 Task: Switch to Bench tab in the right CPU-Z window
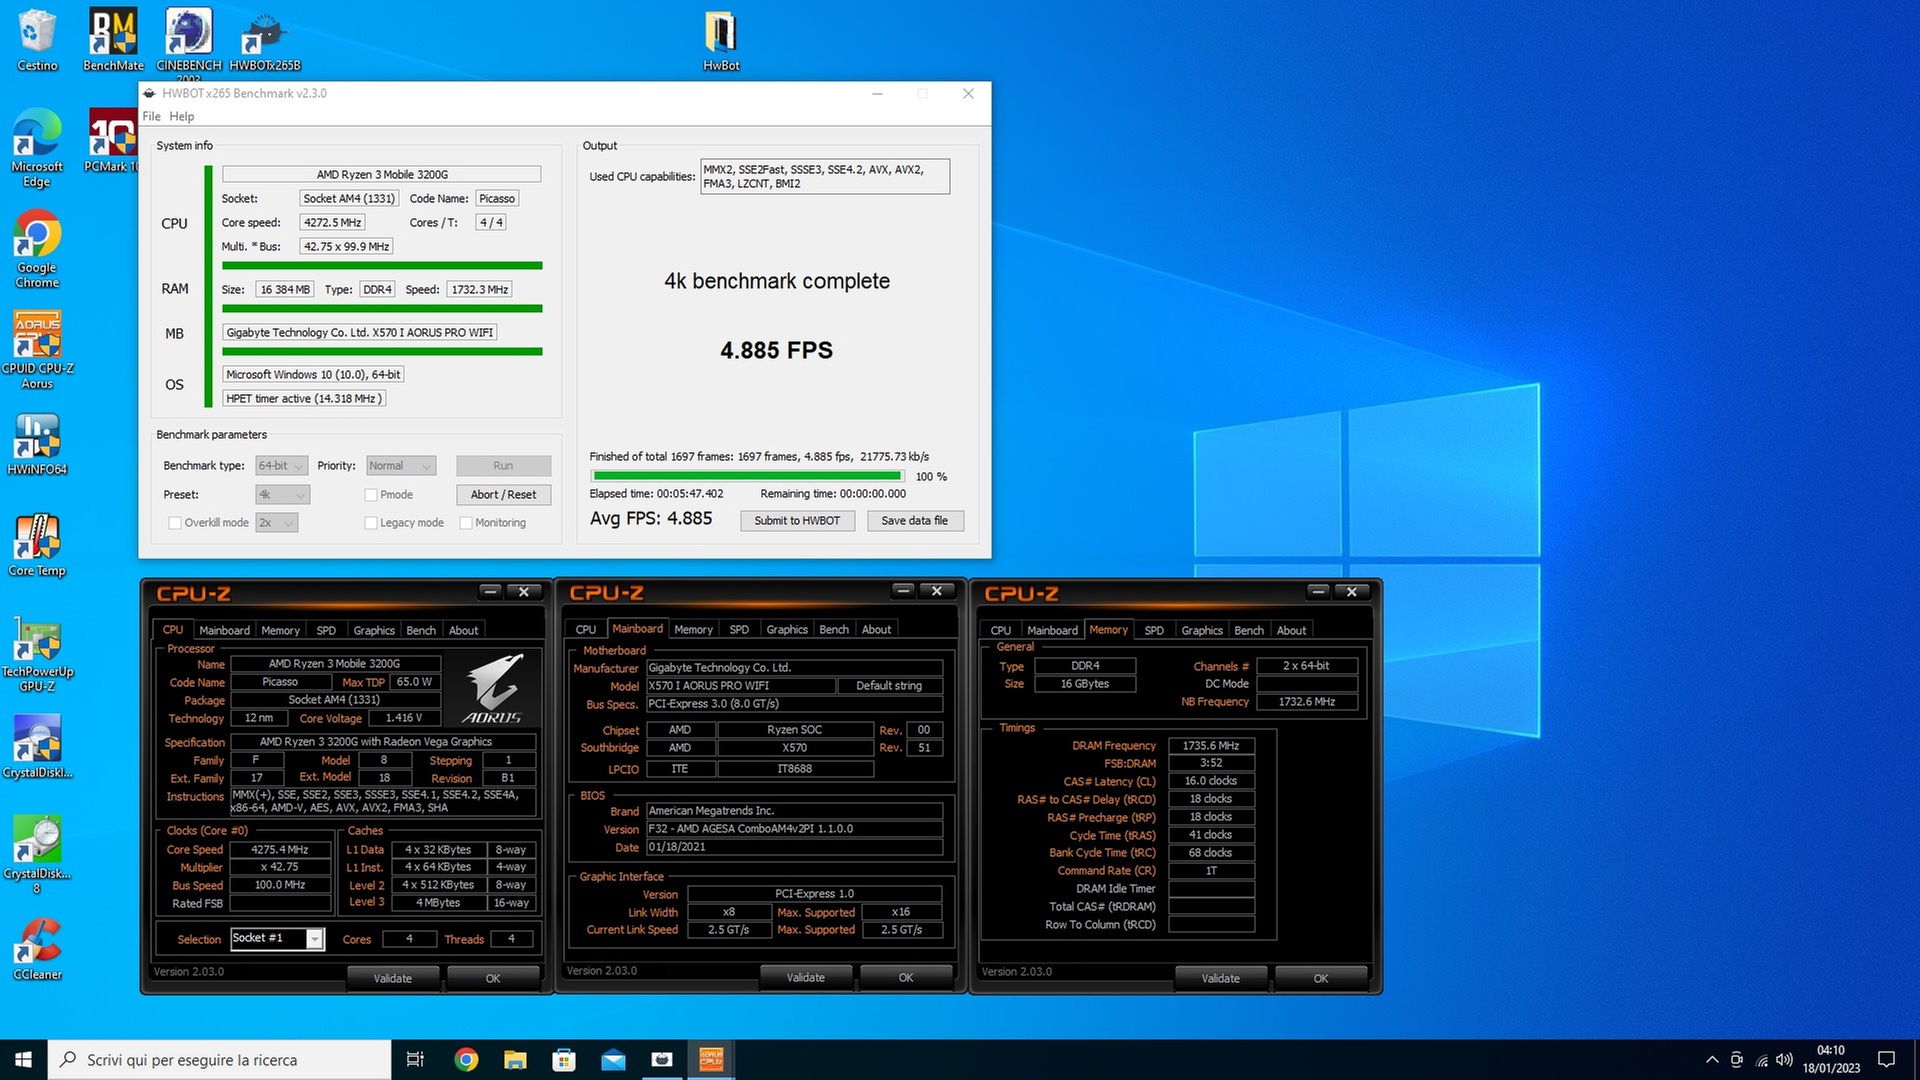[1249, 630]
